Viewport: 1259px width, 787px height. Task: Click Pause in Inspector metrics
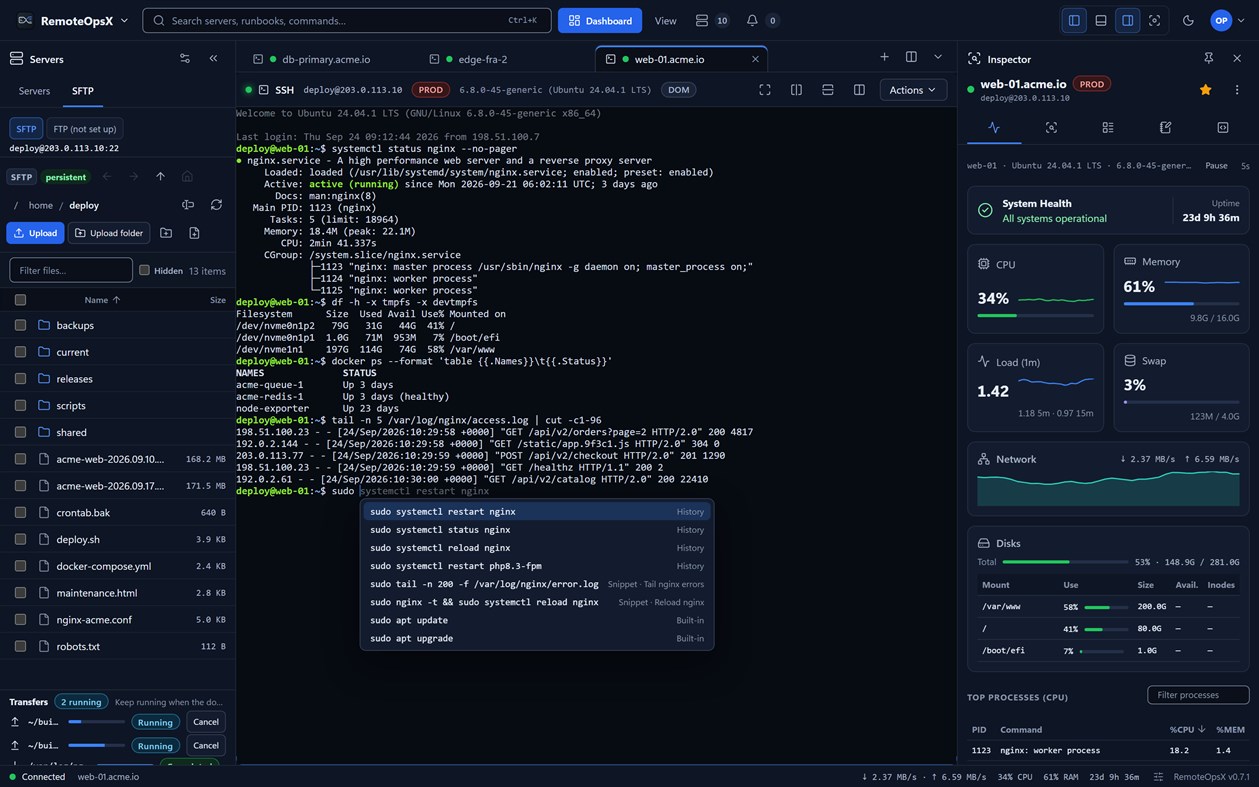pos(1216,165)
